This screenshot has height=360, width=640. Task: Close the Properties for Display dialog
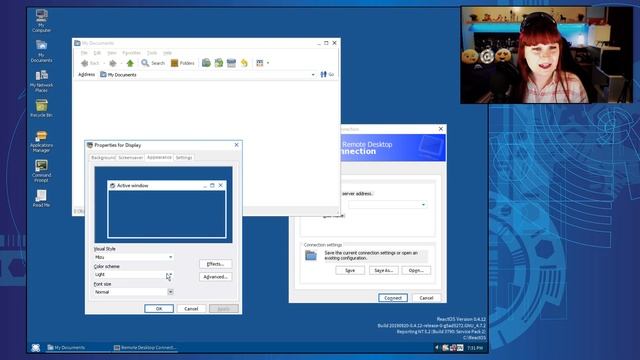click(236, 145)
